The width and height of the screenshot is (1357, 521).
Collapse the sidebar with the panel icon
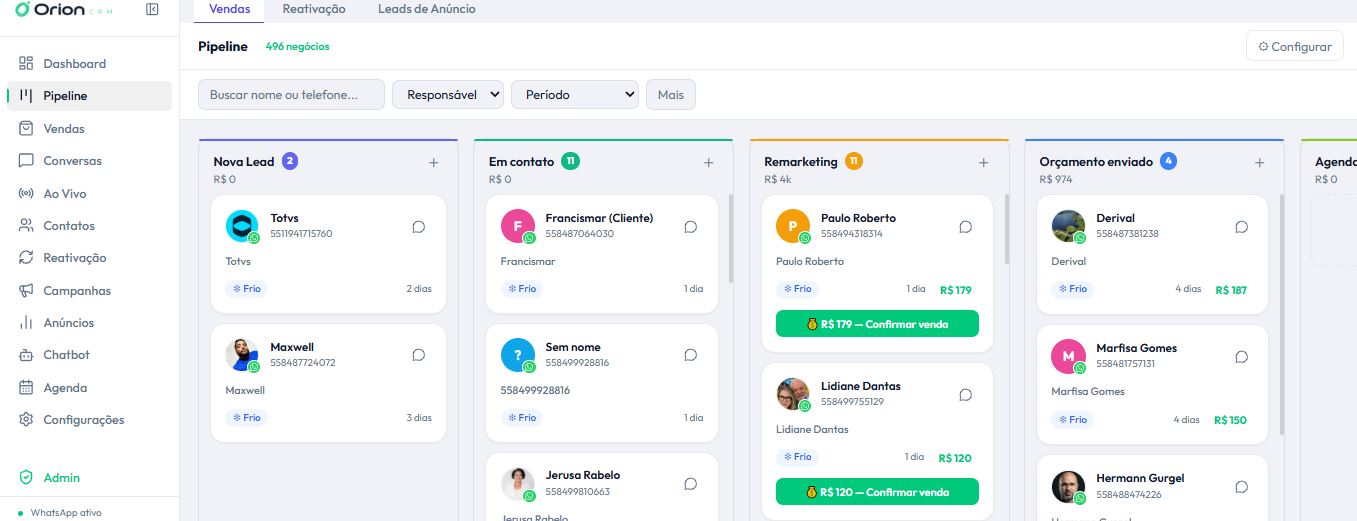click(x=152, y=9)
